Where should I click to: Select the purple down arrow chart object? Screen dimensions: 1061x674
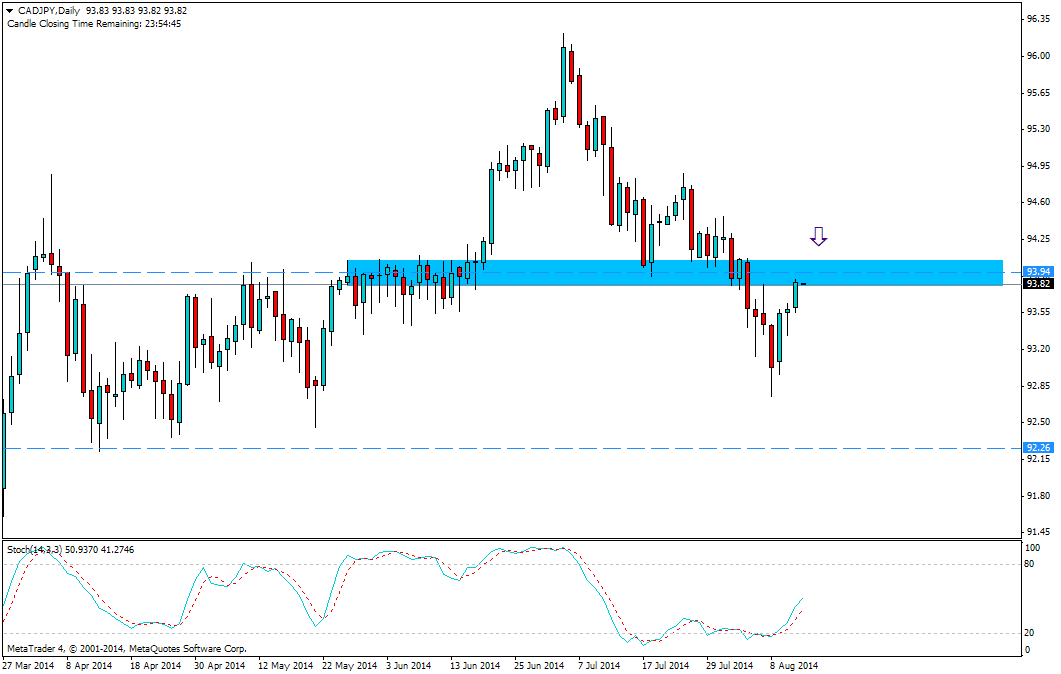[819, 236]
